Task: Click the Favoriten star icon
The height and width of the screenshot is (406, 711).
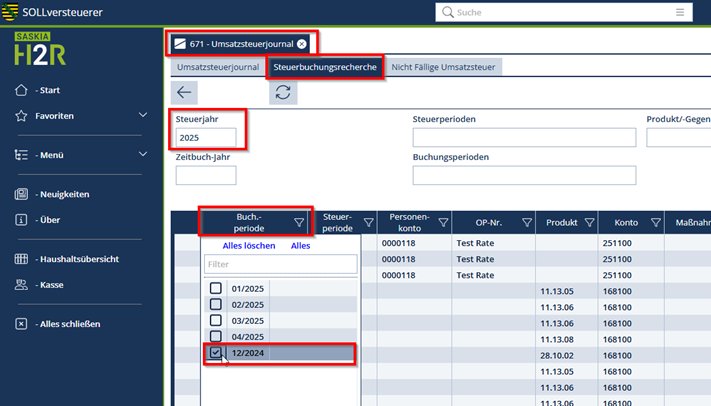Action: click(x=22, y=116)
